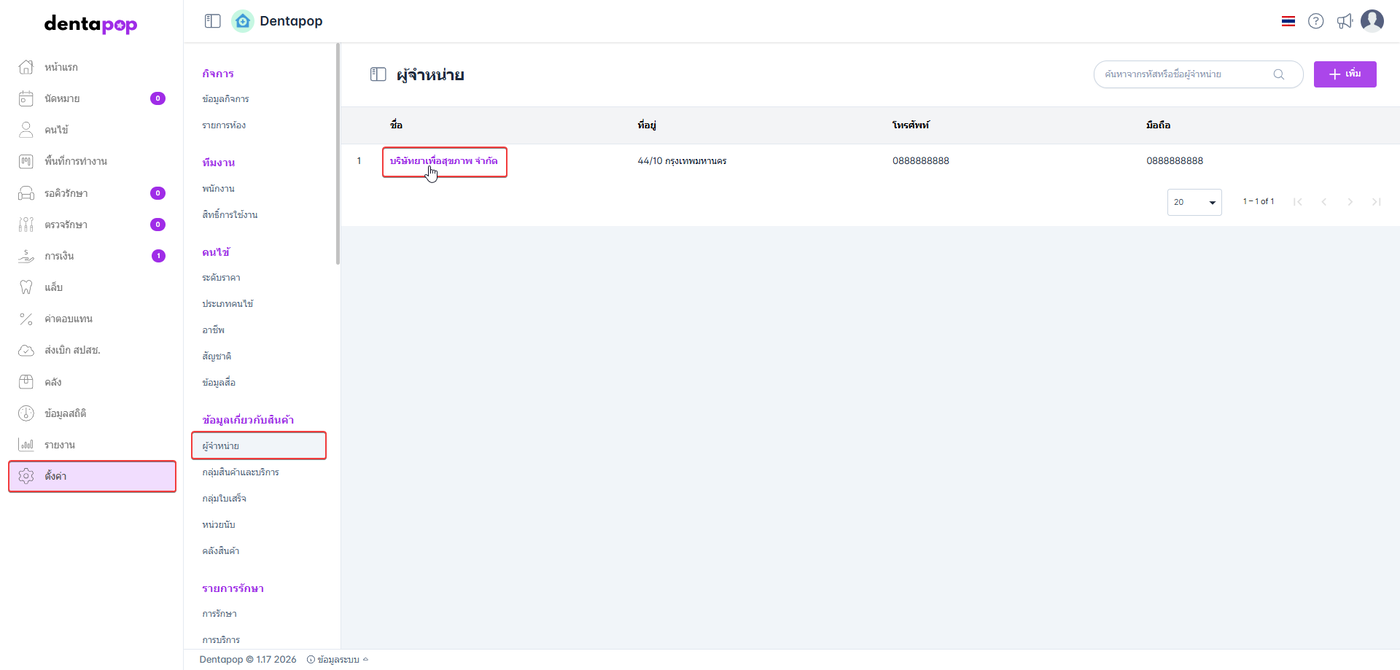Click the การเงิน badge showing 1
This screenshot has width=1400, height=670.
(158, 256)
